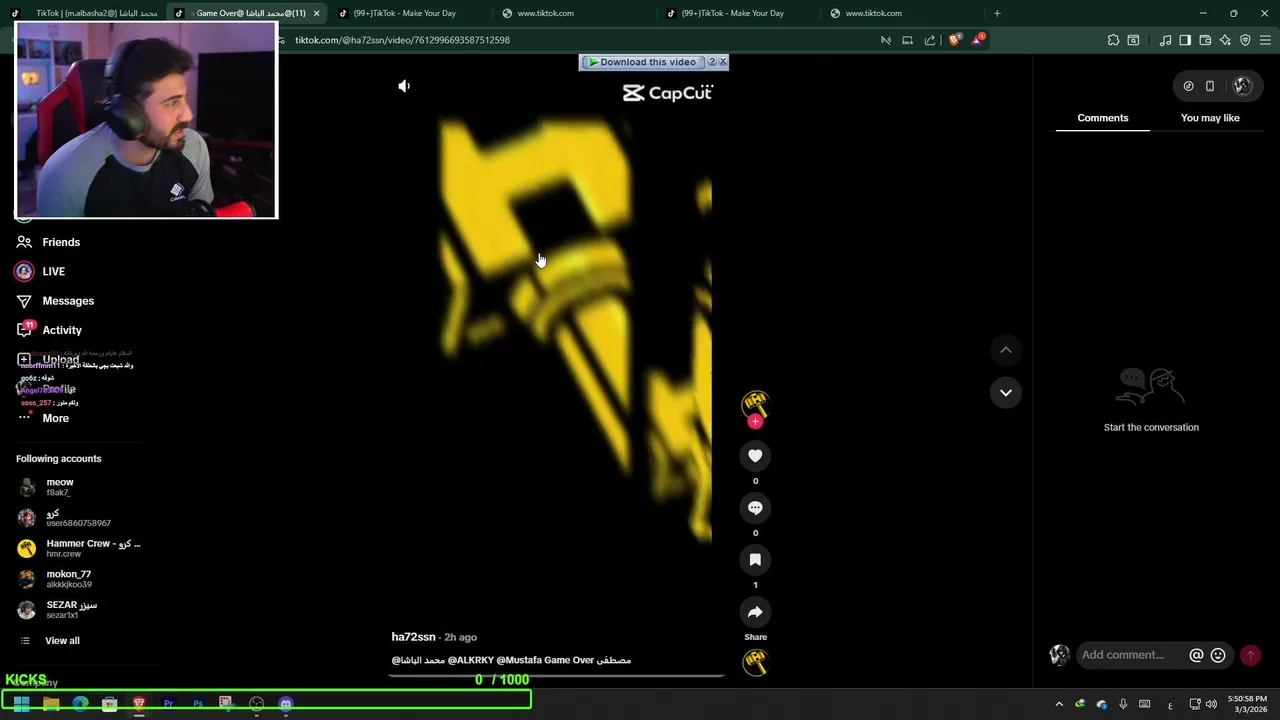1280x720 pixels.
Task: Open the spinning sound disc below Share
Action: [x=755, y=662]
